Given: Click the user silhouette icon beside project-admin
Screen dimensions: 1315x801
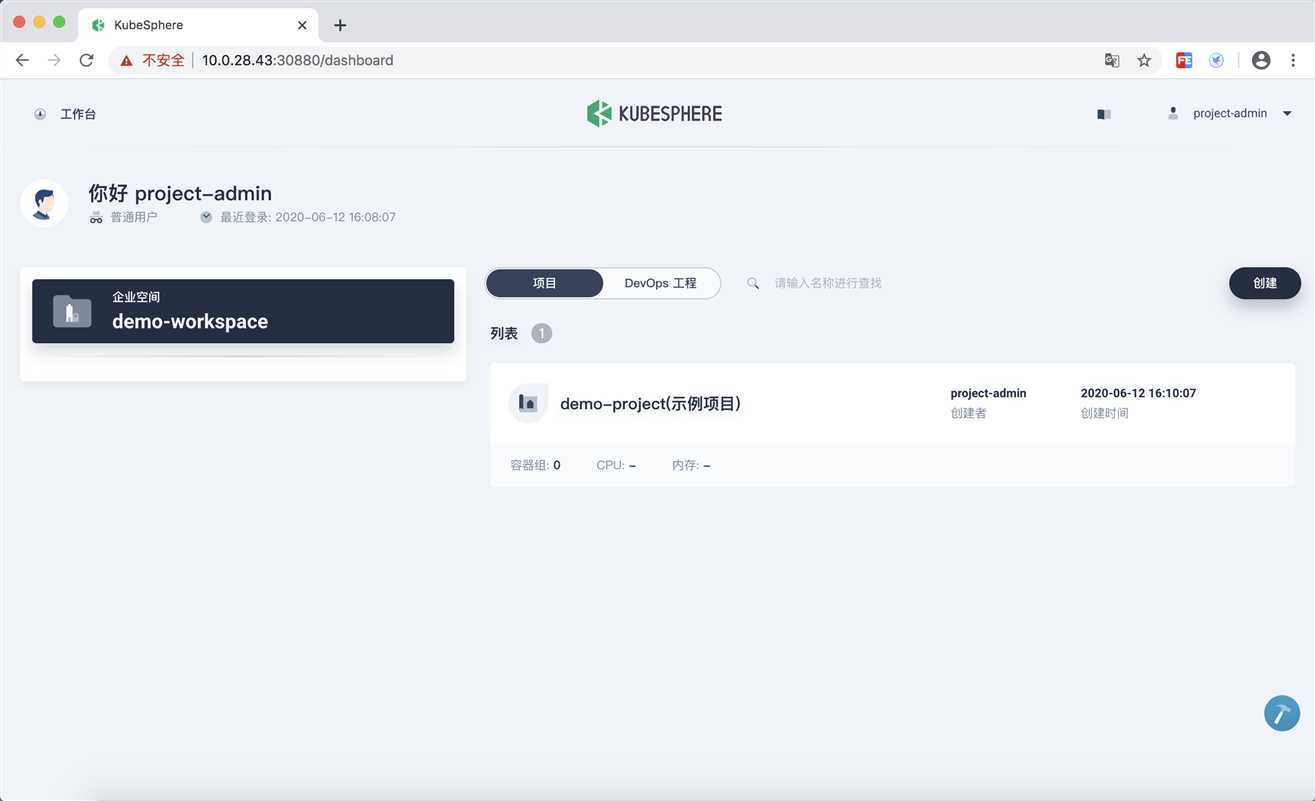Looking at the screenshot, I should (1173, 113).
